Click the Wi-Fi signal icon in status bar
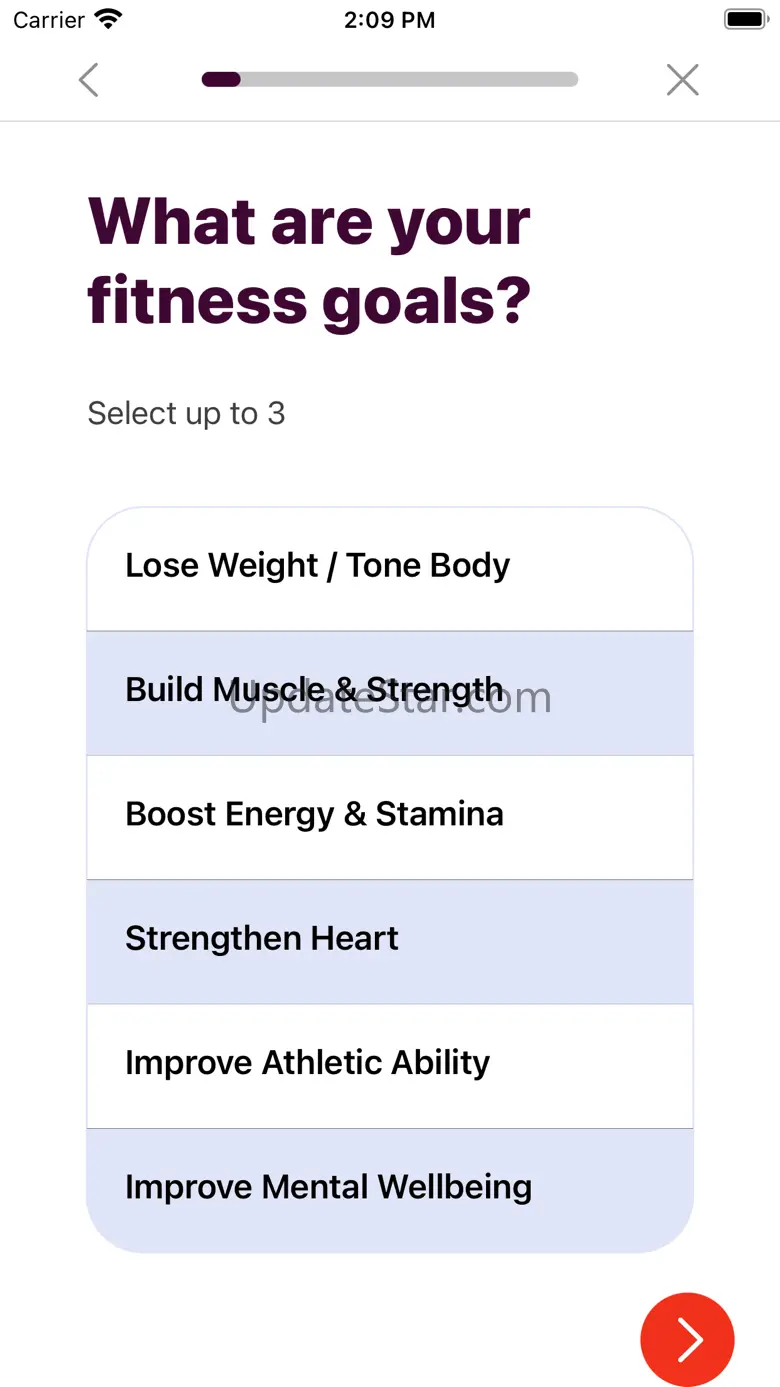The height and width of the screenshot is (1387, 780). [x=107, y=19]
